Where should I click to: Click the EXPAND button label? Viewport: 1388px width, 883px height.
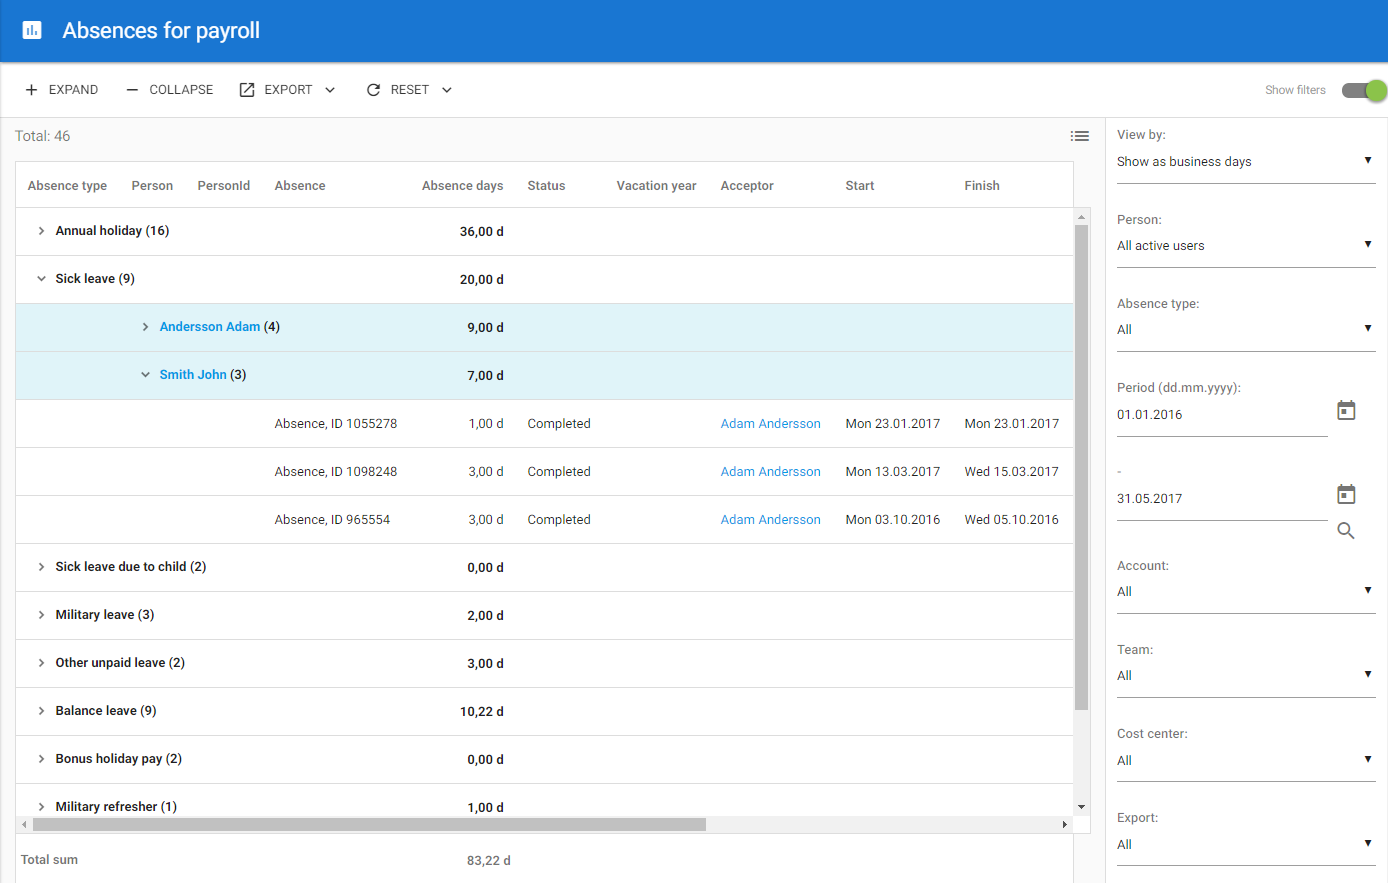pos(73,90)
